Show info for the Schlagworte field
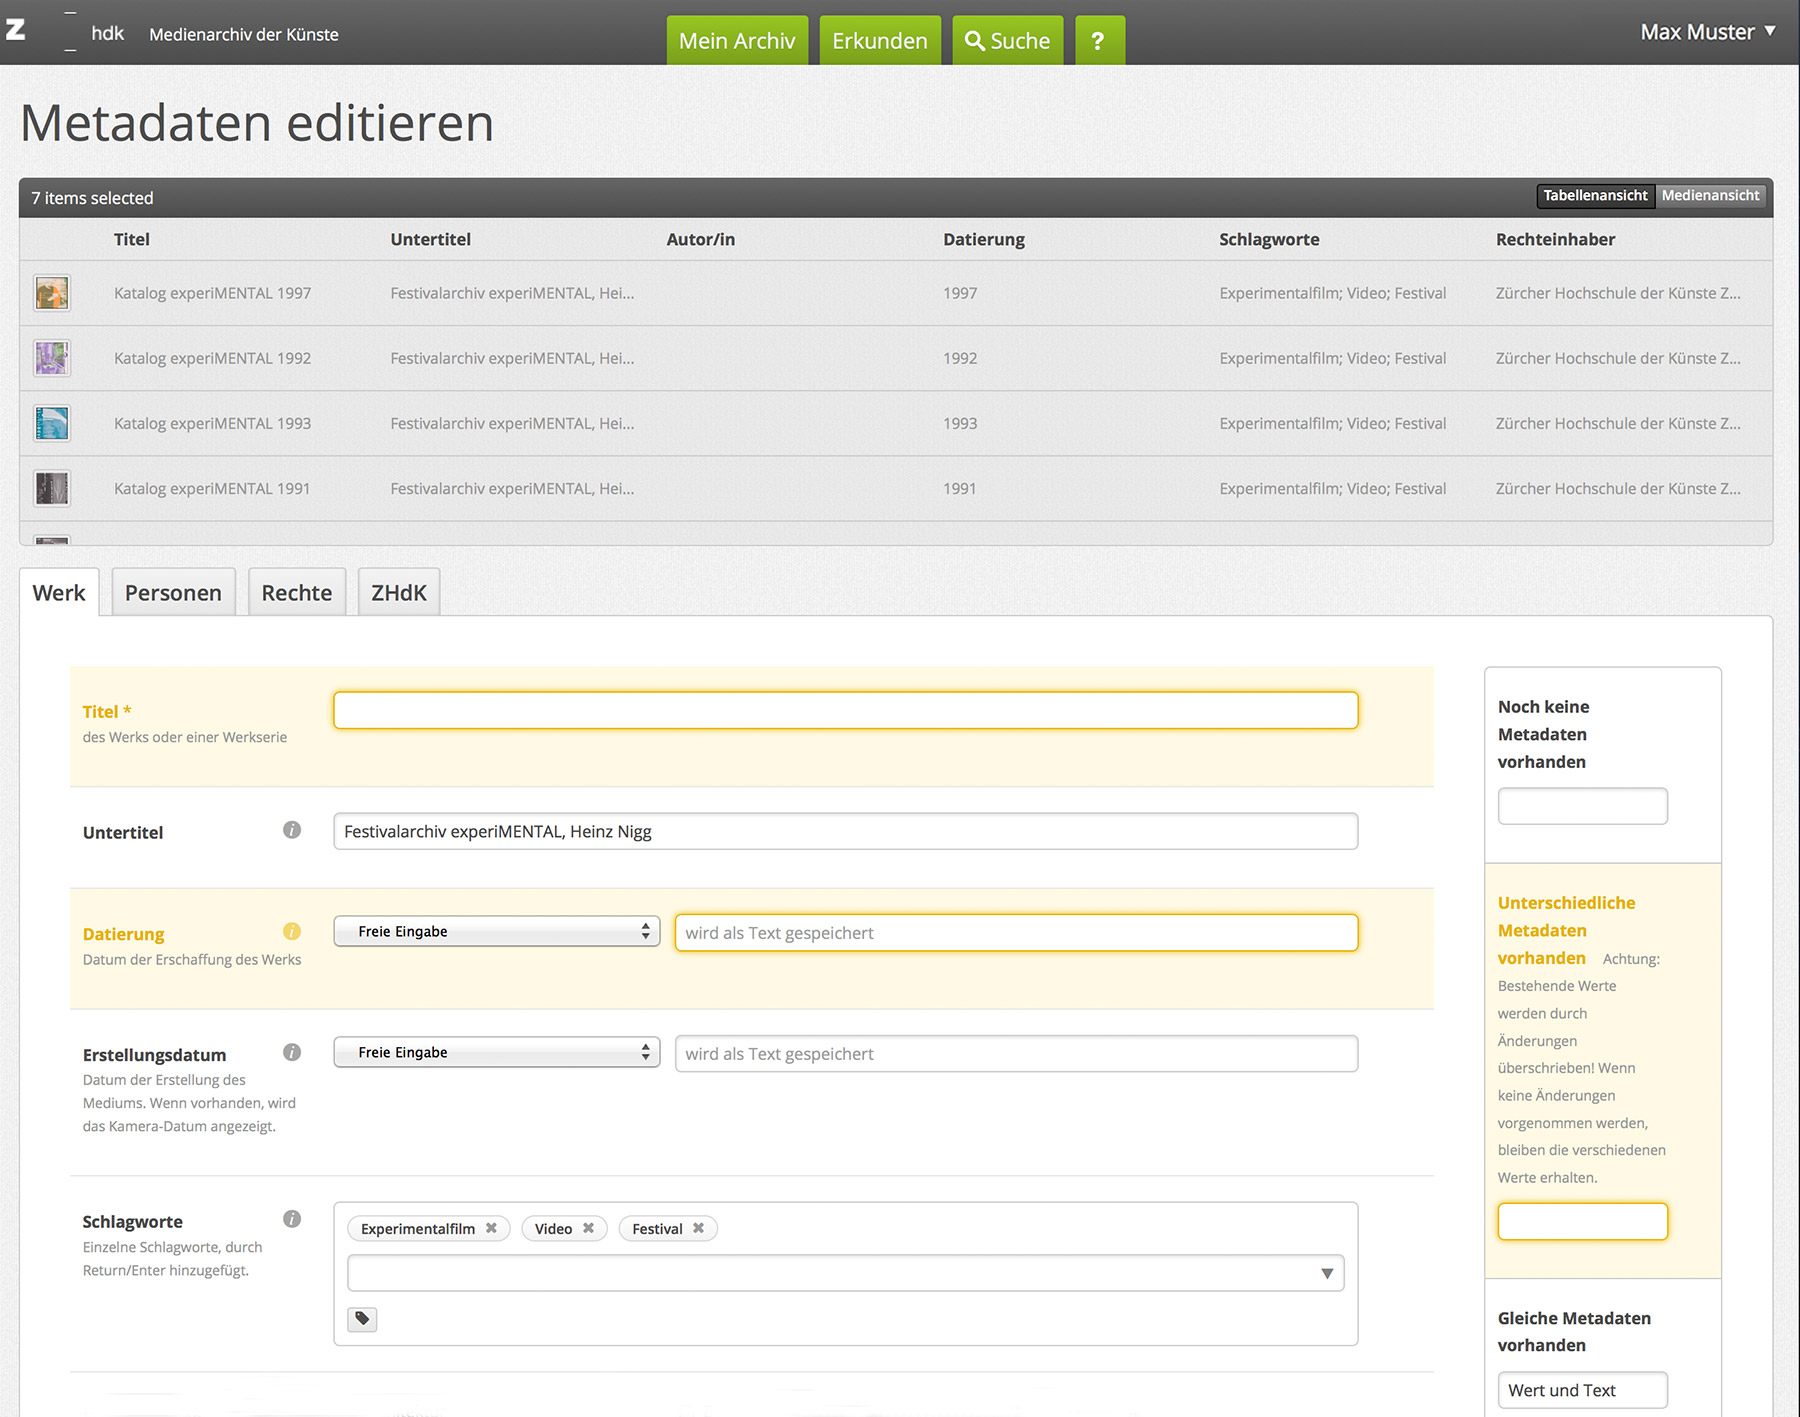The height and width of the screenshot is (1417, 1800). click(x=292, y=1219)
